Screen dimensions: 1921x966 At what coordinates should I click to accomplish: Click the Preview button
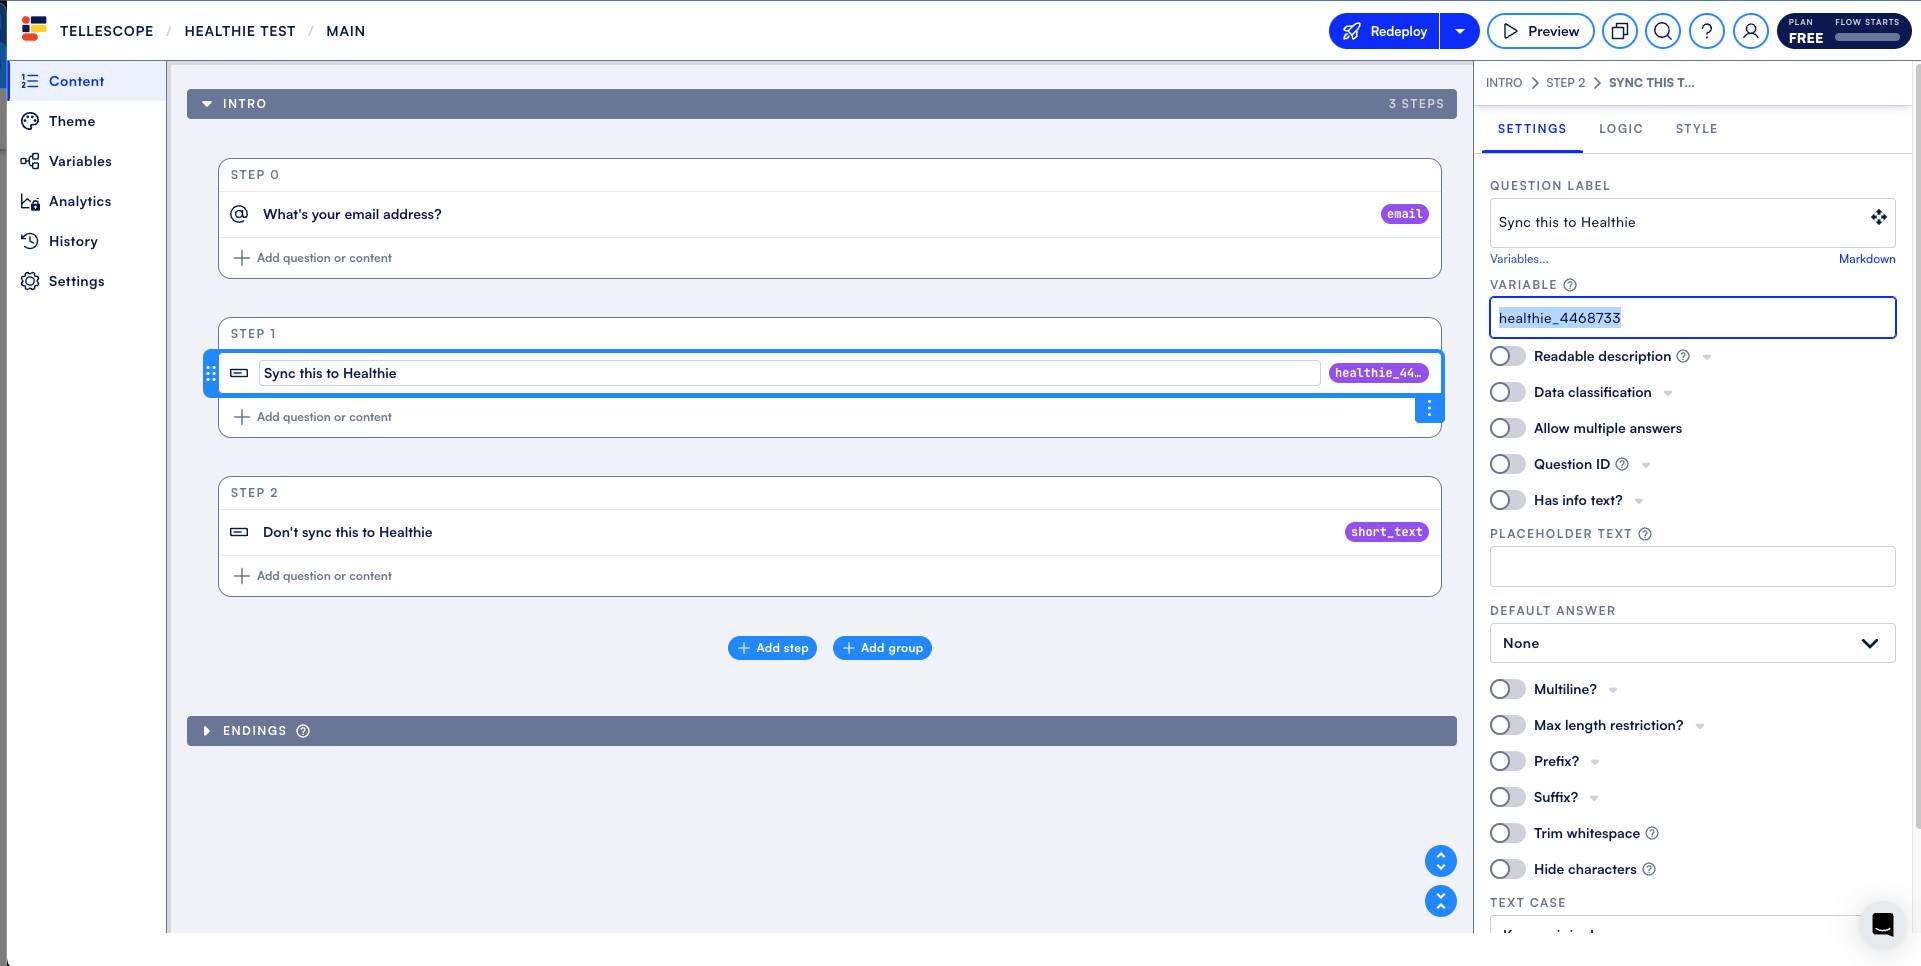pos(1541,31)
